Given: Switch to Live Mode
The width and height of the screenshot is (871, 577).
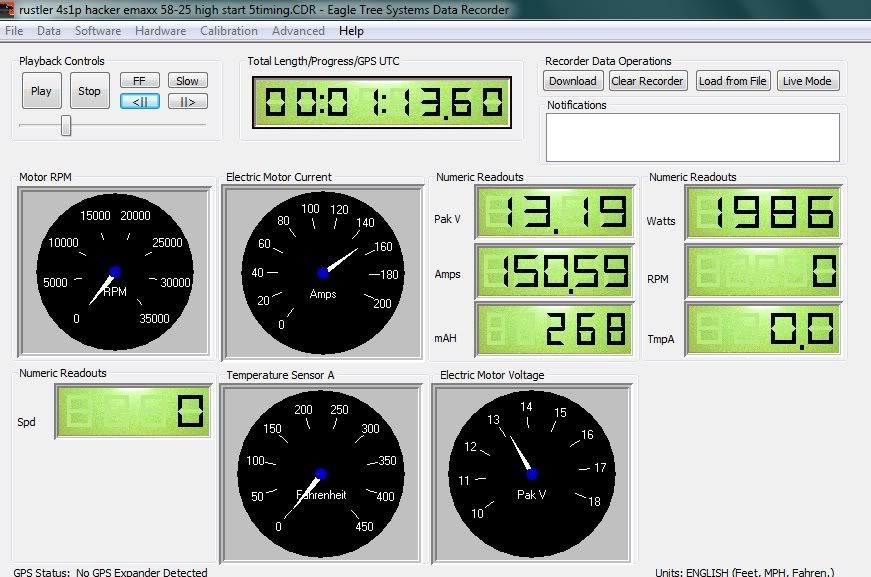Looking at the screenshot, I should click(x=808, y=81).
